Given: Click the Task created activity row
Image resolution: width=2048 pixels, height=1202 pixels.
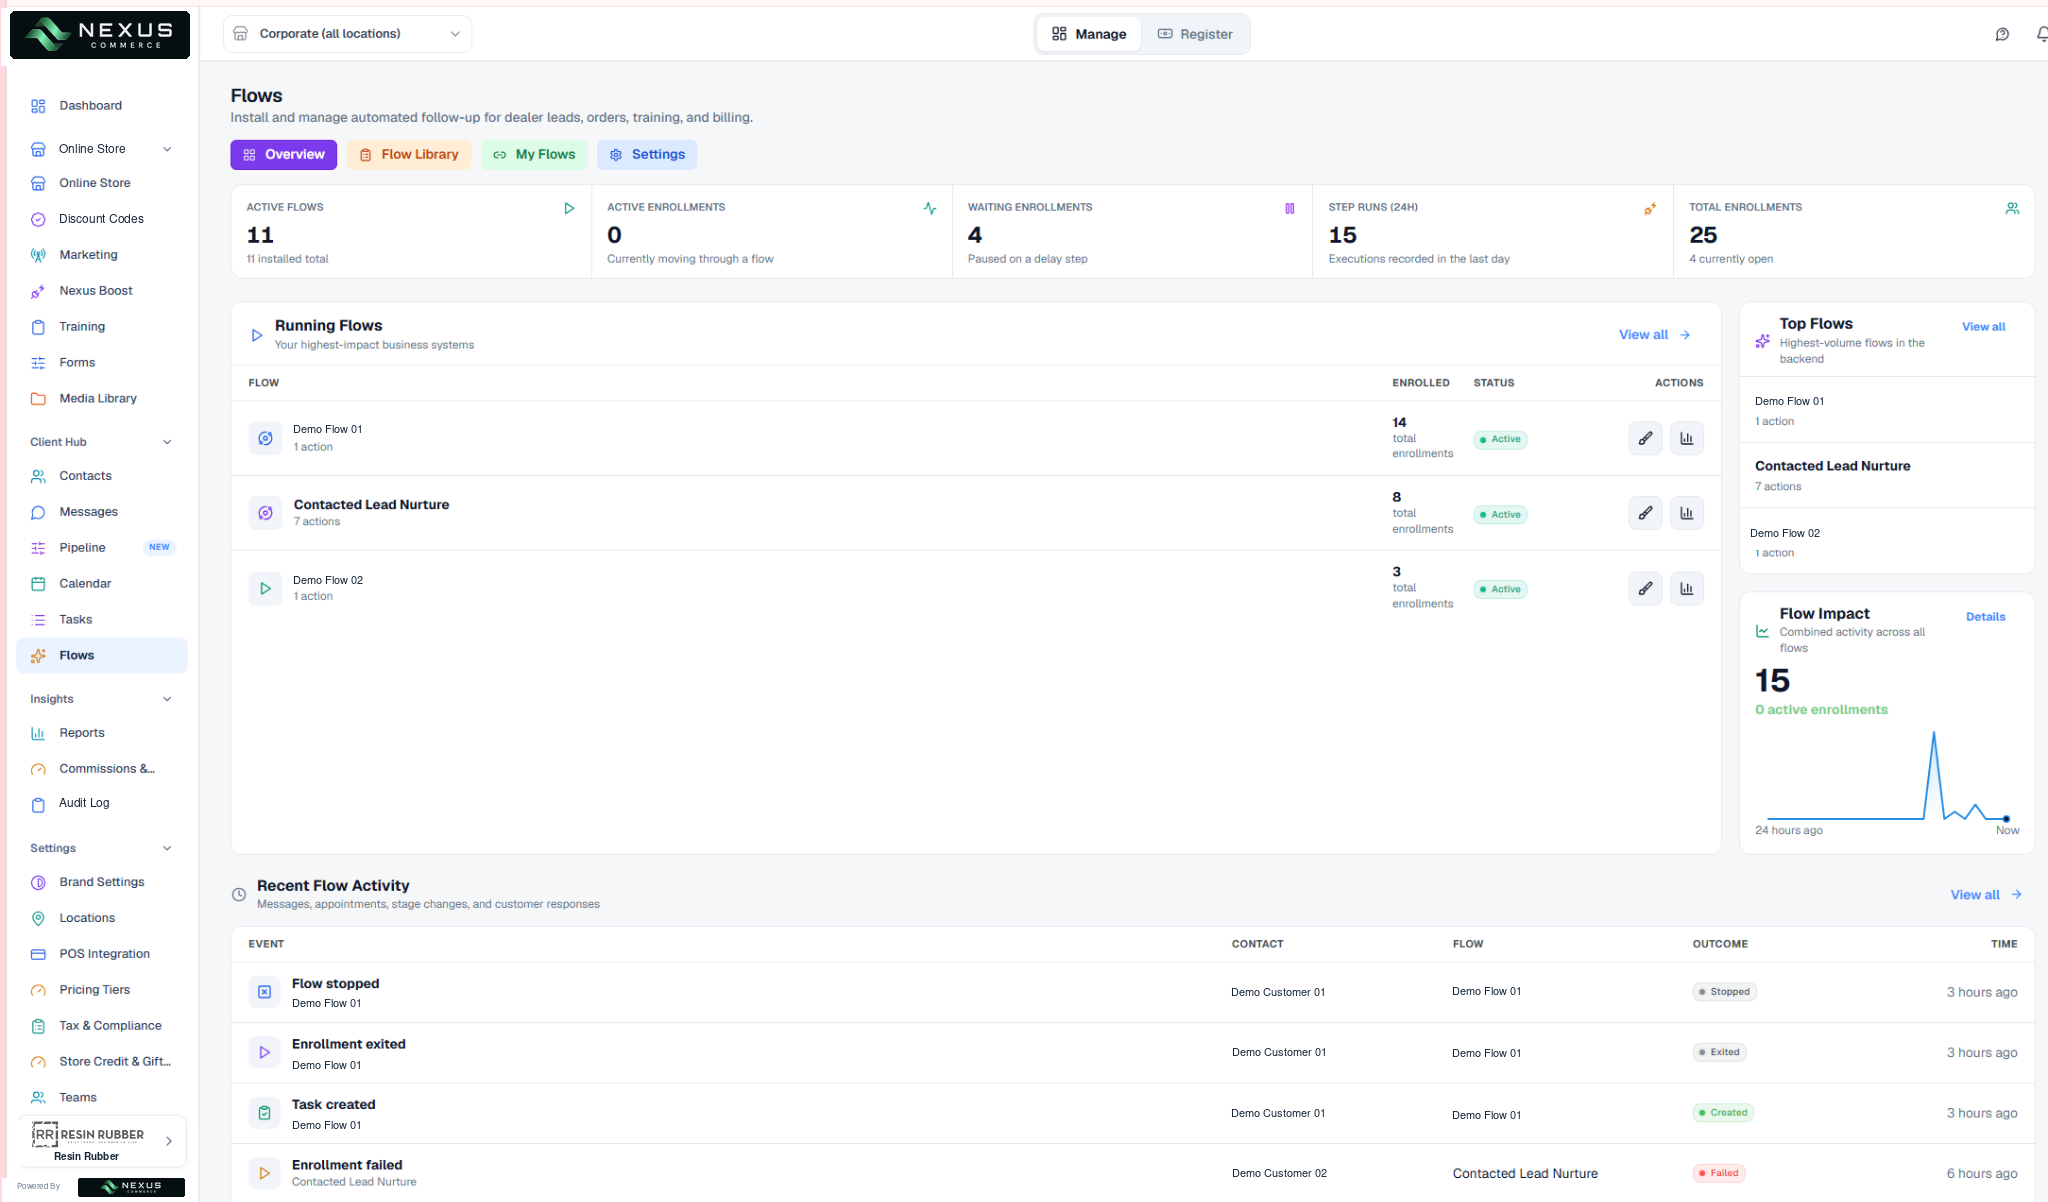Looking at the screenshot, I should (x=1132, y=1114).
